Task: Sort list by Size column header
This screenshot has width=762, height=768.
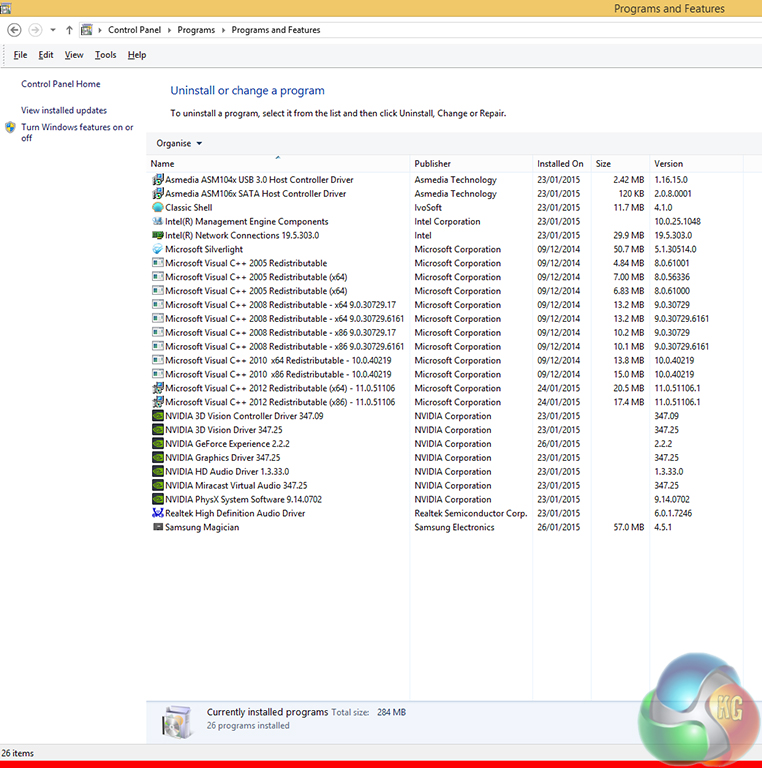Action: pos(620,164)
